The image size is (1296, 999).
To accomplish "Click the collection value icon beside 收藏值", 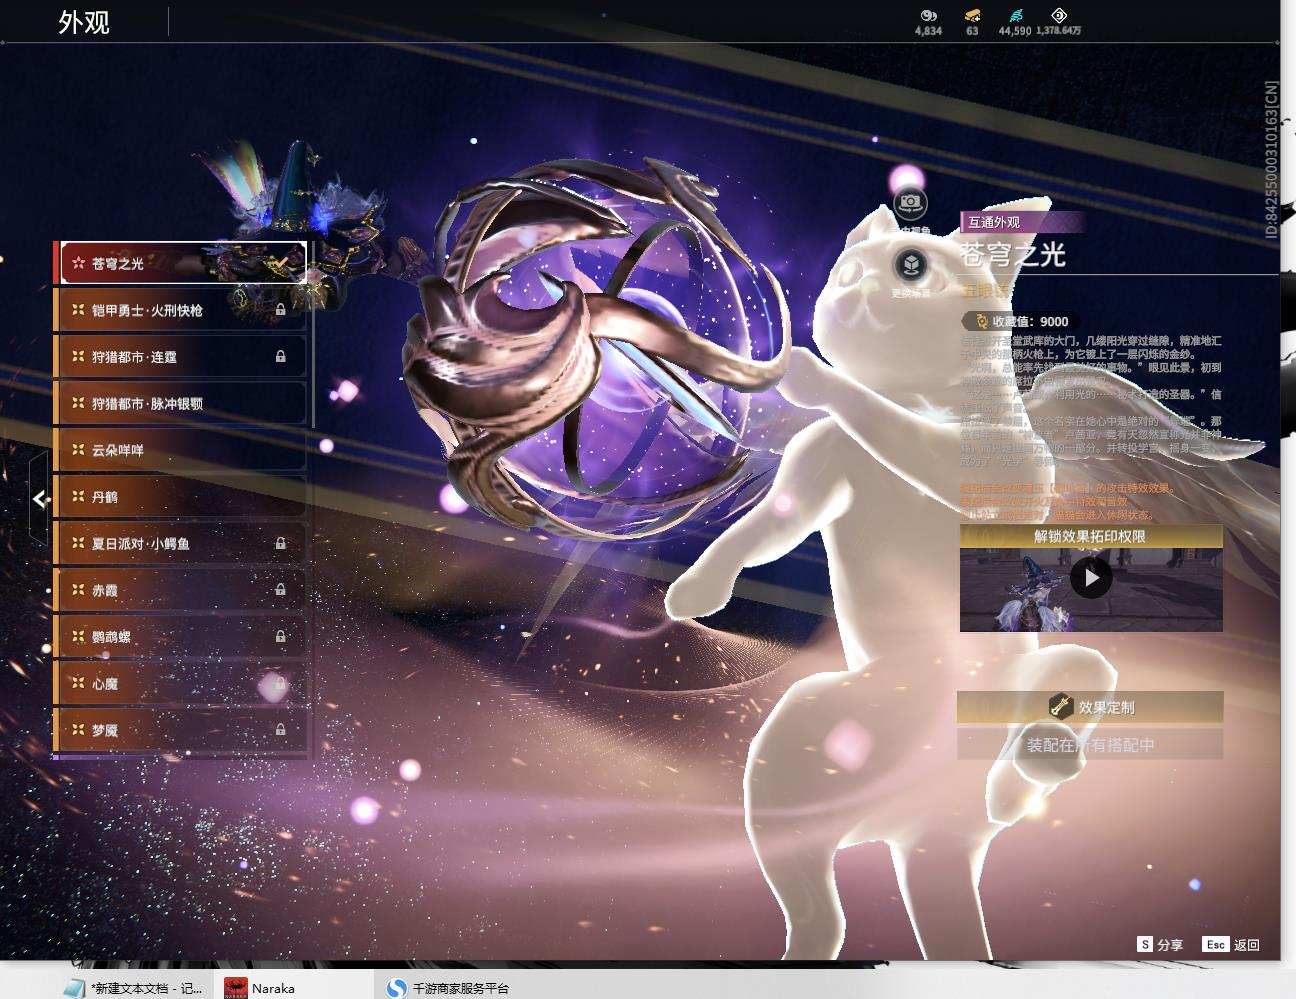I will pos(981,321).
